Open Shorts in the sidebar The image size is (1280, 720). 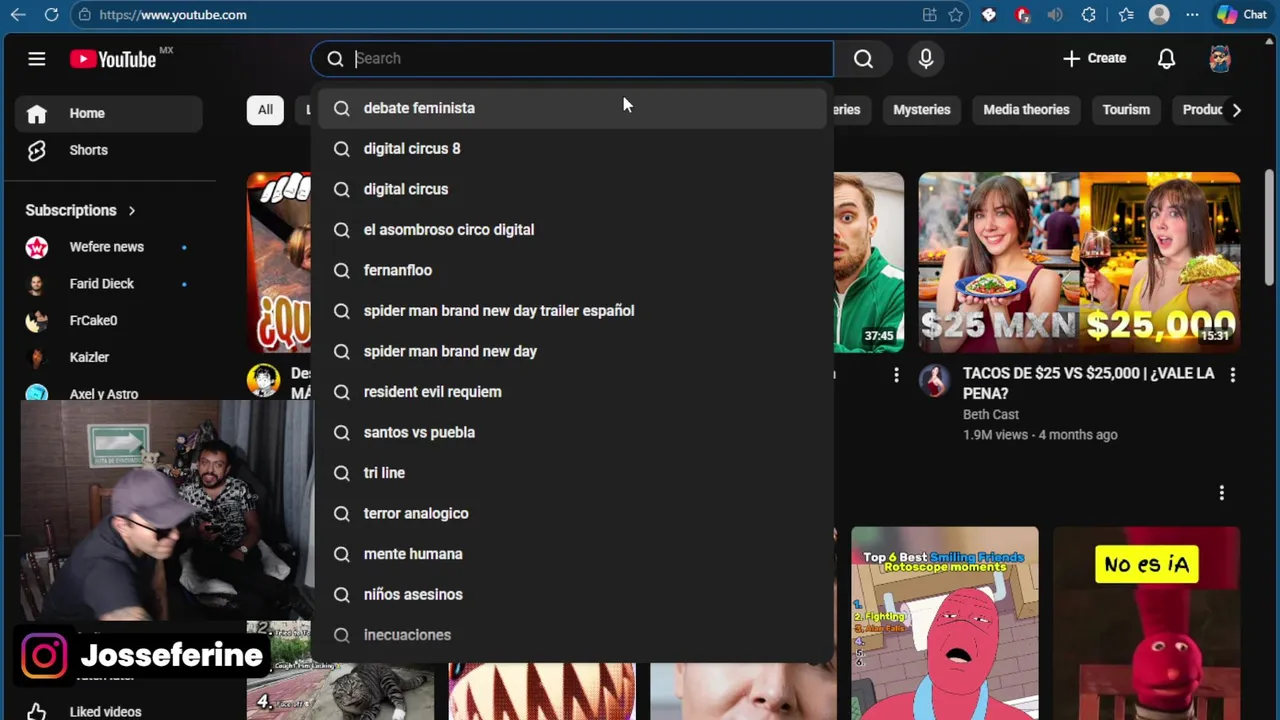click(108, 150)
